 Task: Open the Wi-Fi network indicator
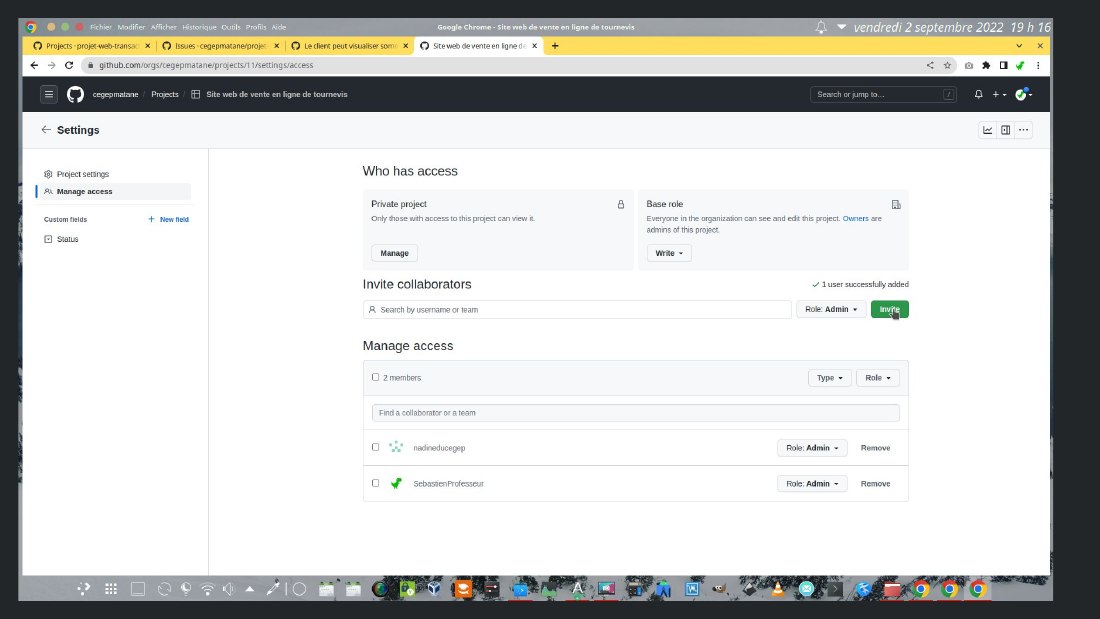coord(207,589)
